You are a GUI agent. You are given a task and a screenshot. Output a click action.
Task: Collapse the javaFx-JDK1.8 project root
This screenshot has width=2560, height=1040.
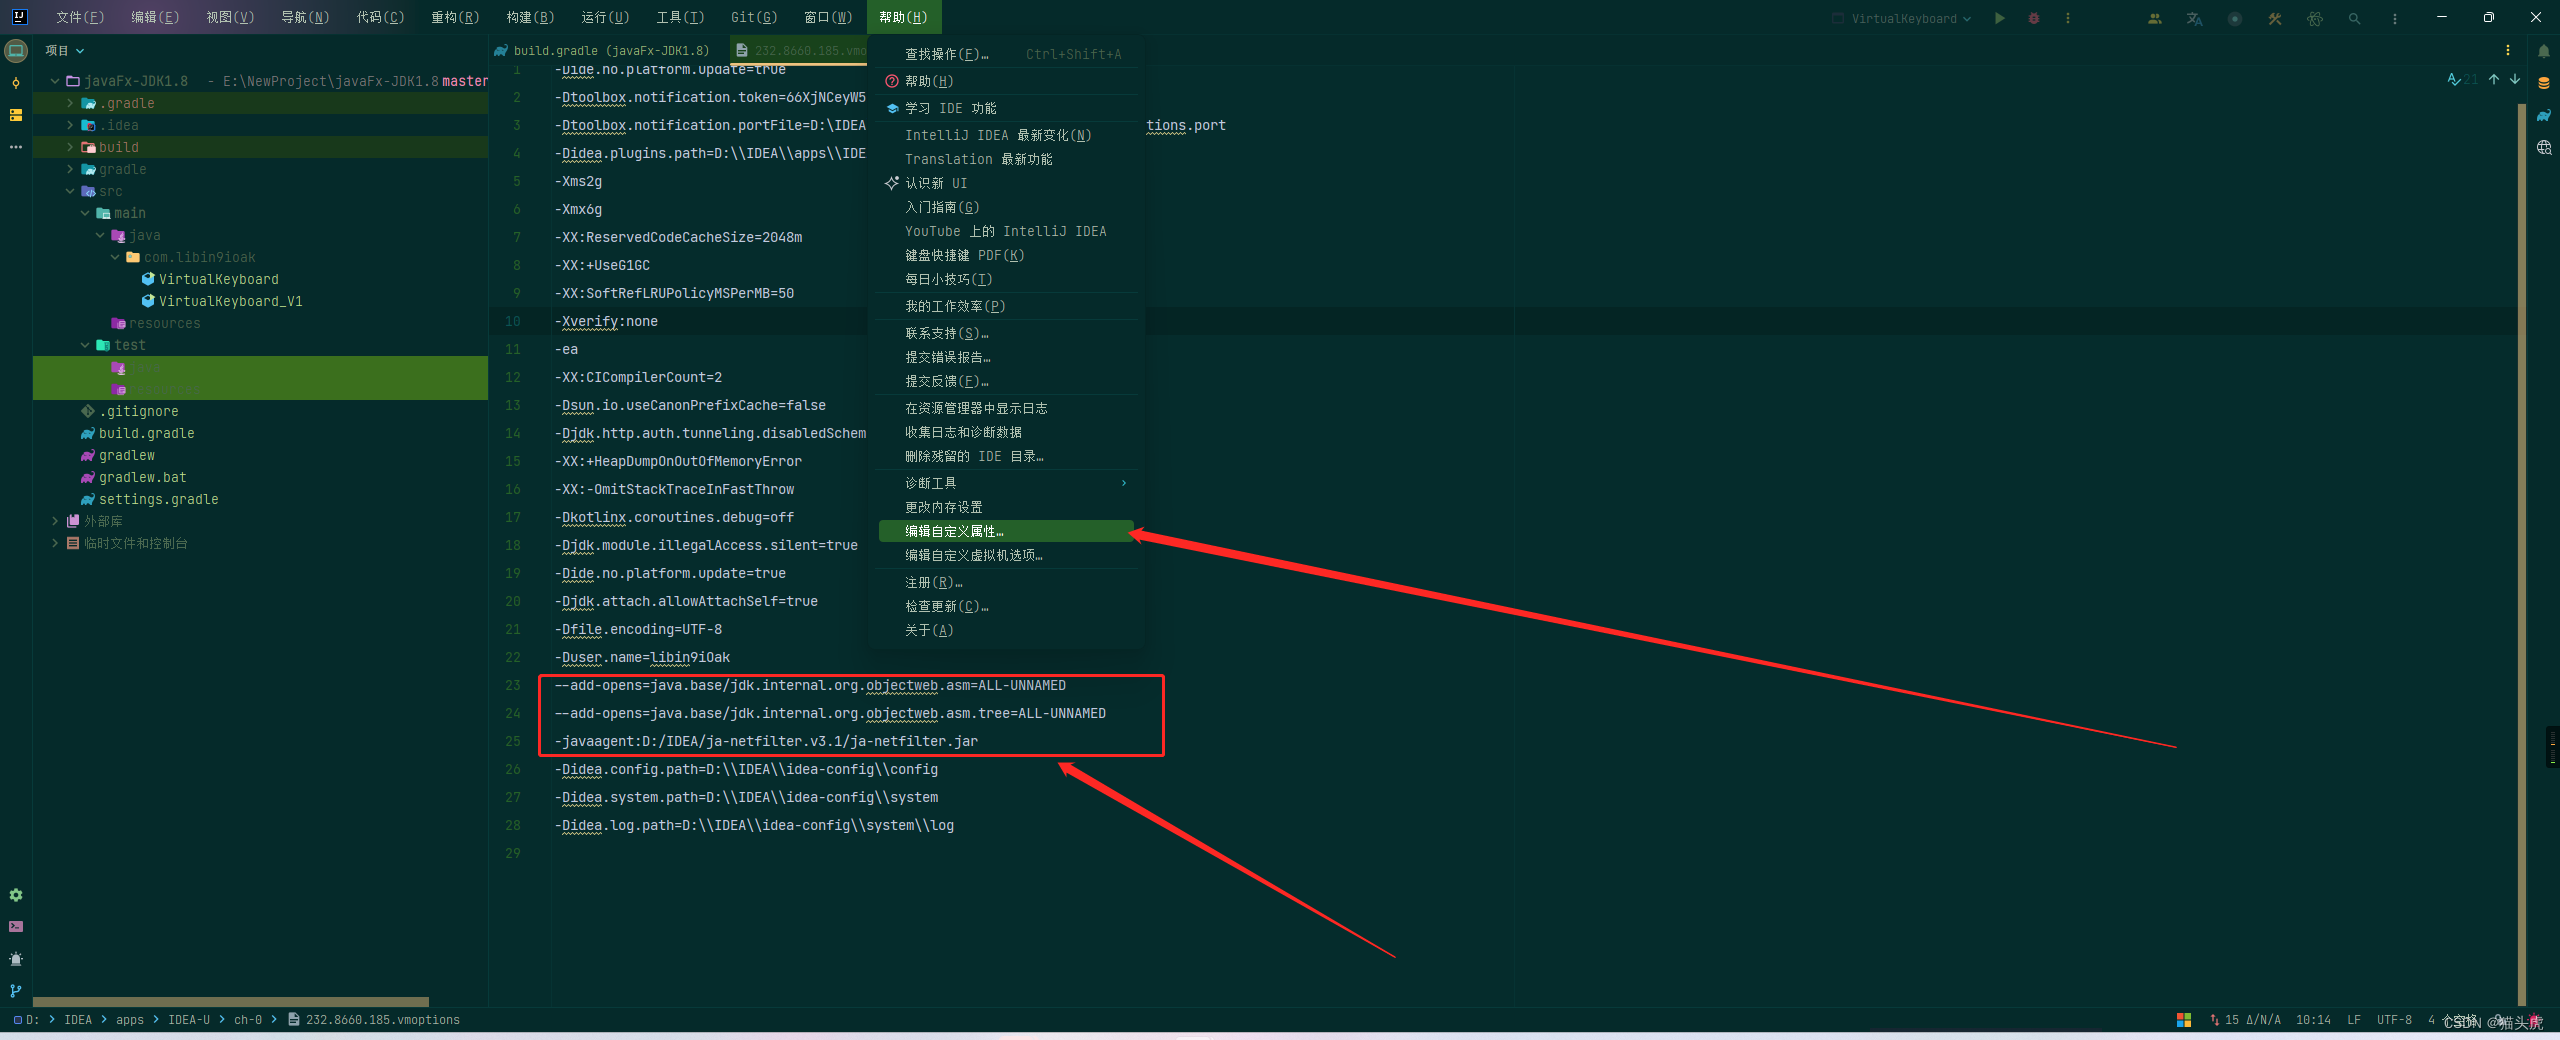(55, 81)
